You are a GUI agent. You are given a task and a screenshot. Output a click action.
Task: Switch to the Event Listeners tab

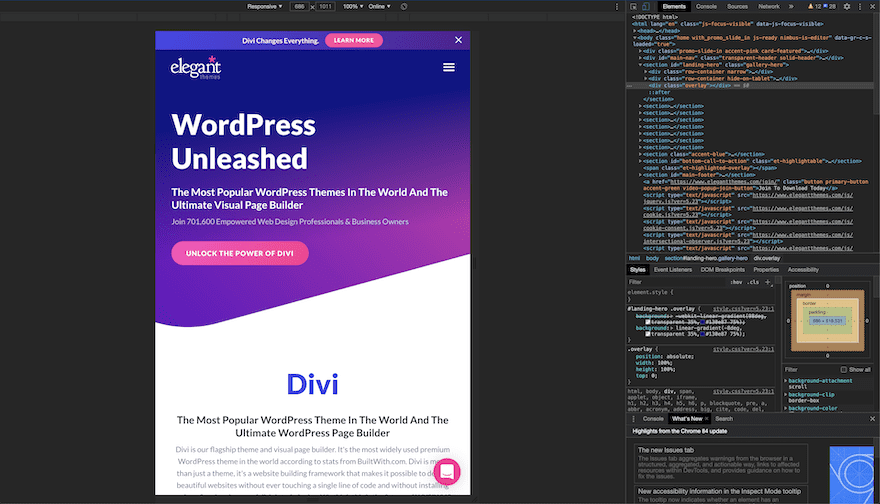point(672,269)
